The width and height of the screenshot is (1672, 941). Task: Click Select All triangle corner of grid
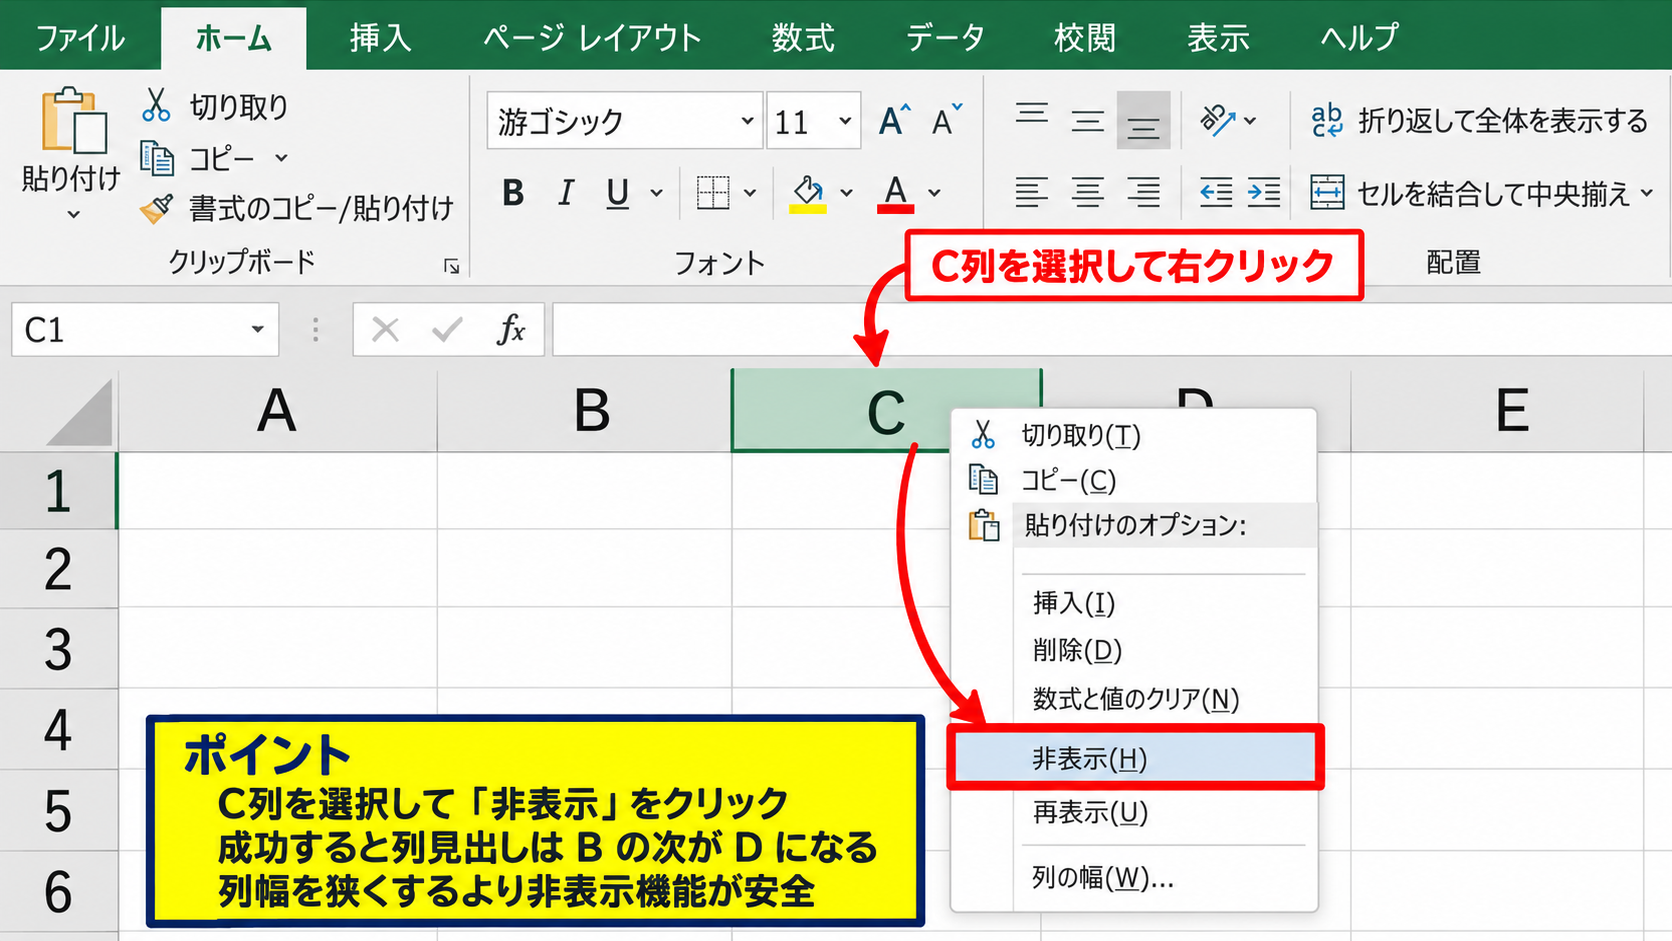pos(78,412)
